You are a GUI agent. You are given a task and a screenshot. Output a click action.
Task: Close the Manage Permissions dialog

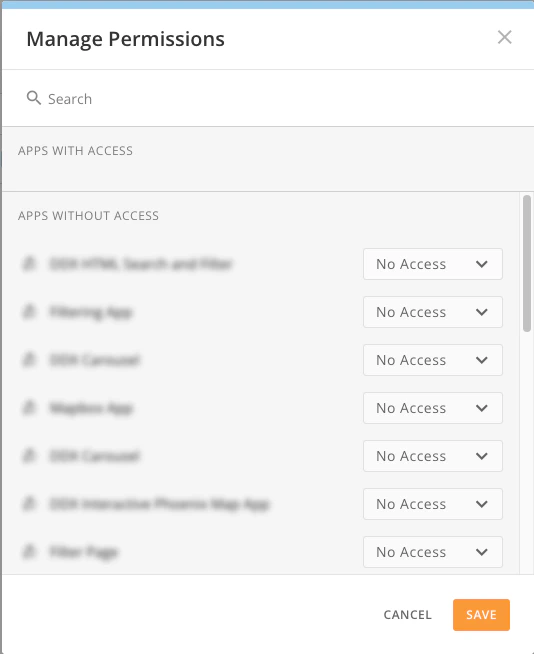[x=504, y=37]
